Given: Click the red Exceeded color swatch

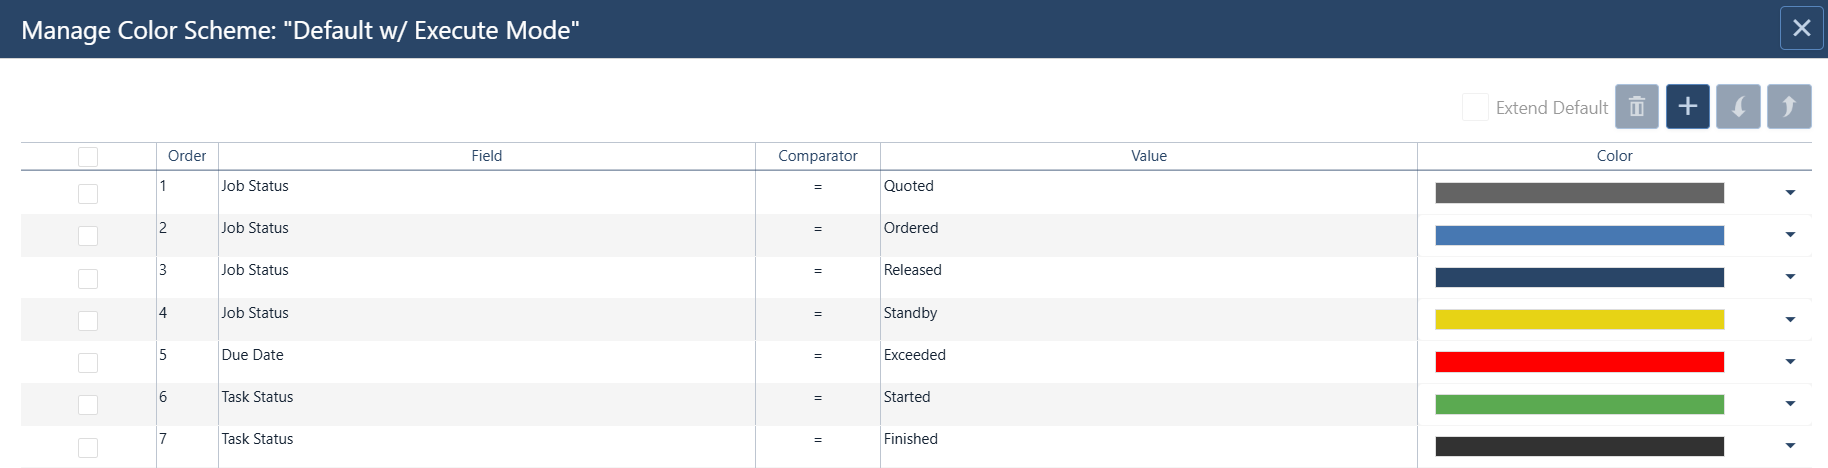Looking at the screenshot, I should point(1579,362).
